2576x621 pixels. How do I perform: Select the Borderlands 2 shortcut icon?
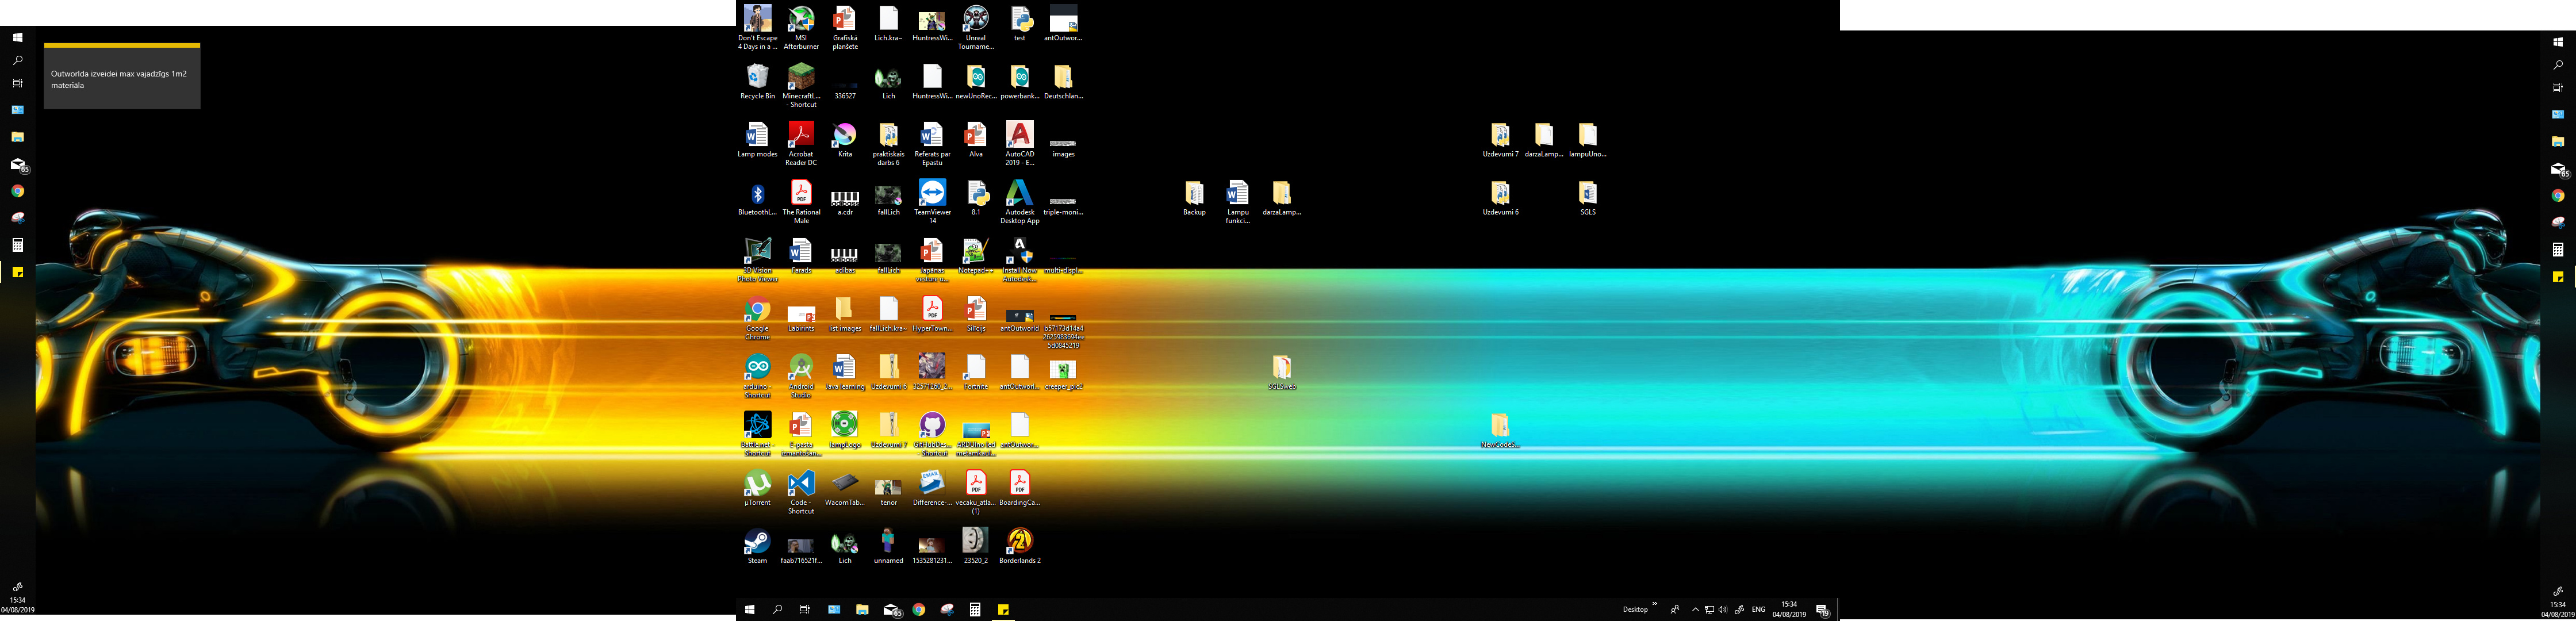1019,546
